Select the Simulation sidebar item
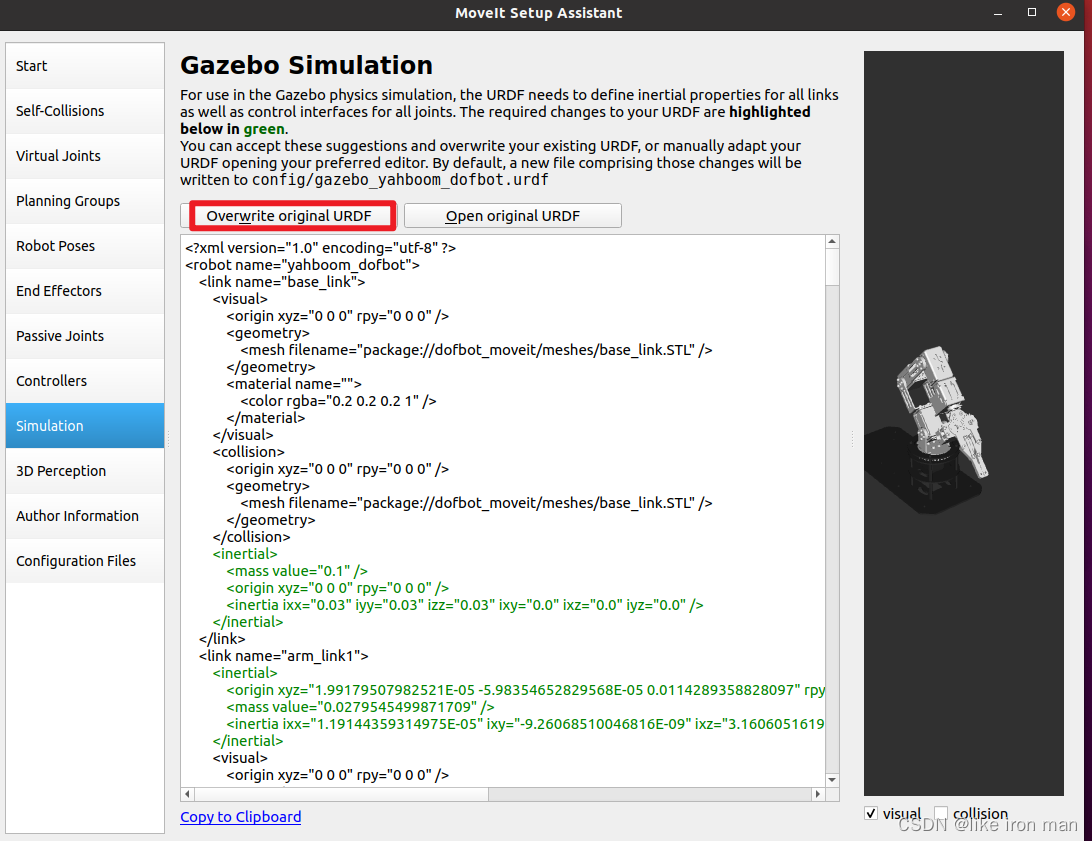The width and height of the screenshot is (1092, 841). [85, 426]
